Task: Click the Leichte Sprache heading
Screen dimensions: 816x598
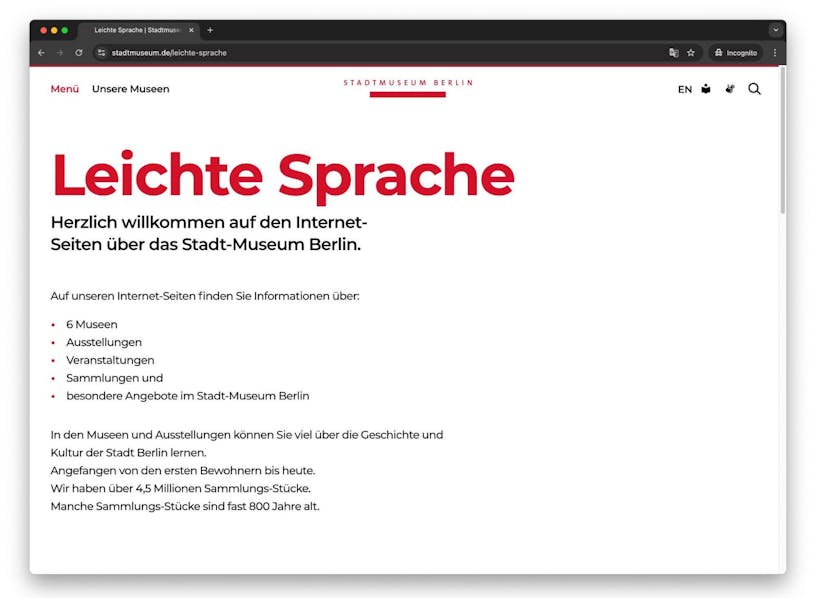Action: point(283,175)
